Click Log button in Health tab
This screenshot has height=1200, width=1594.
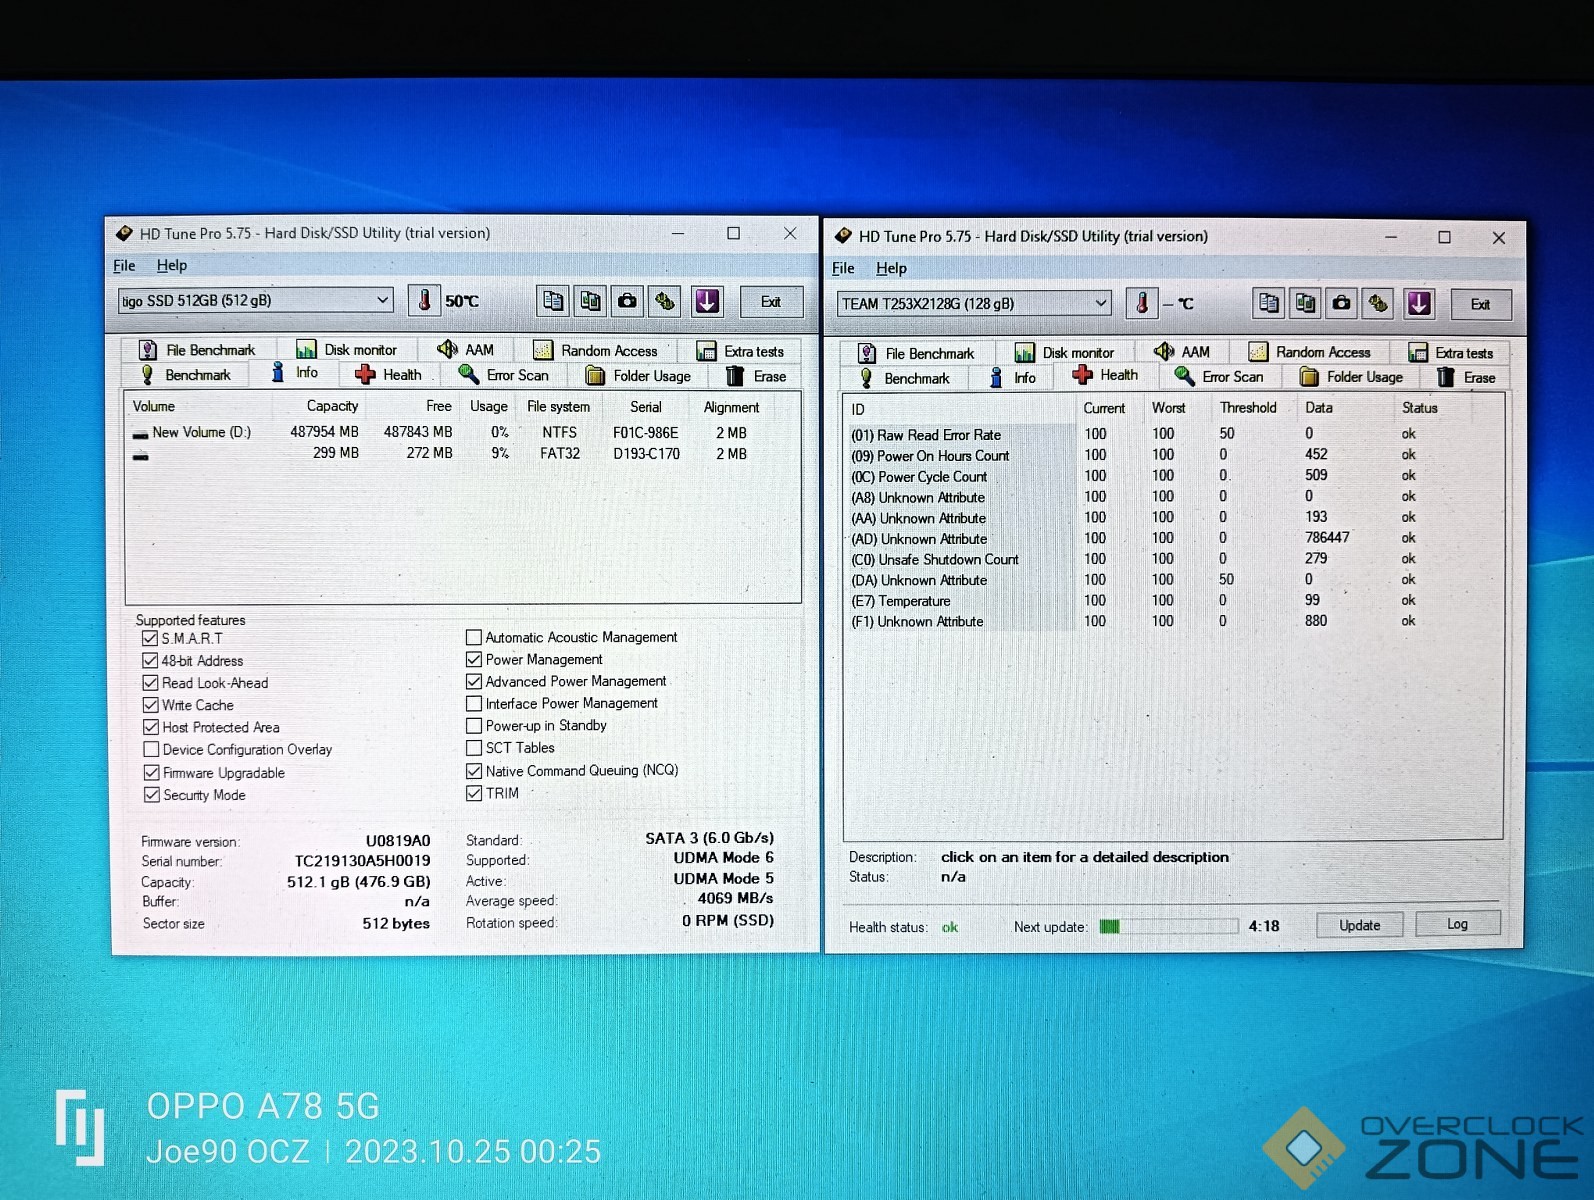[1457, 924]
